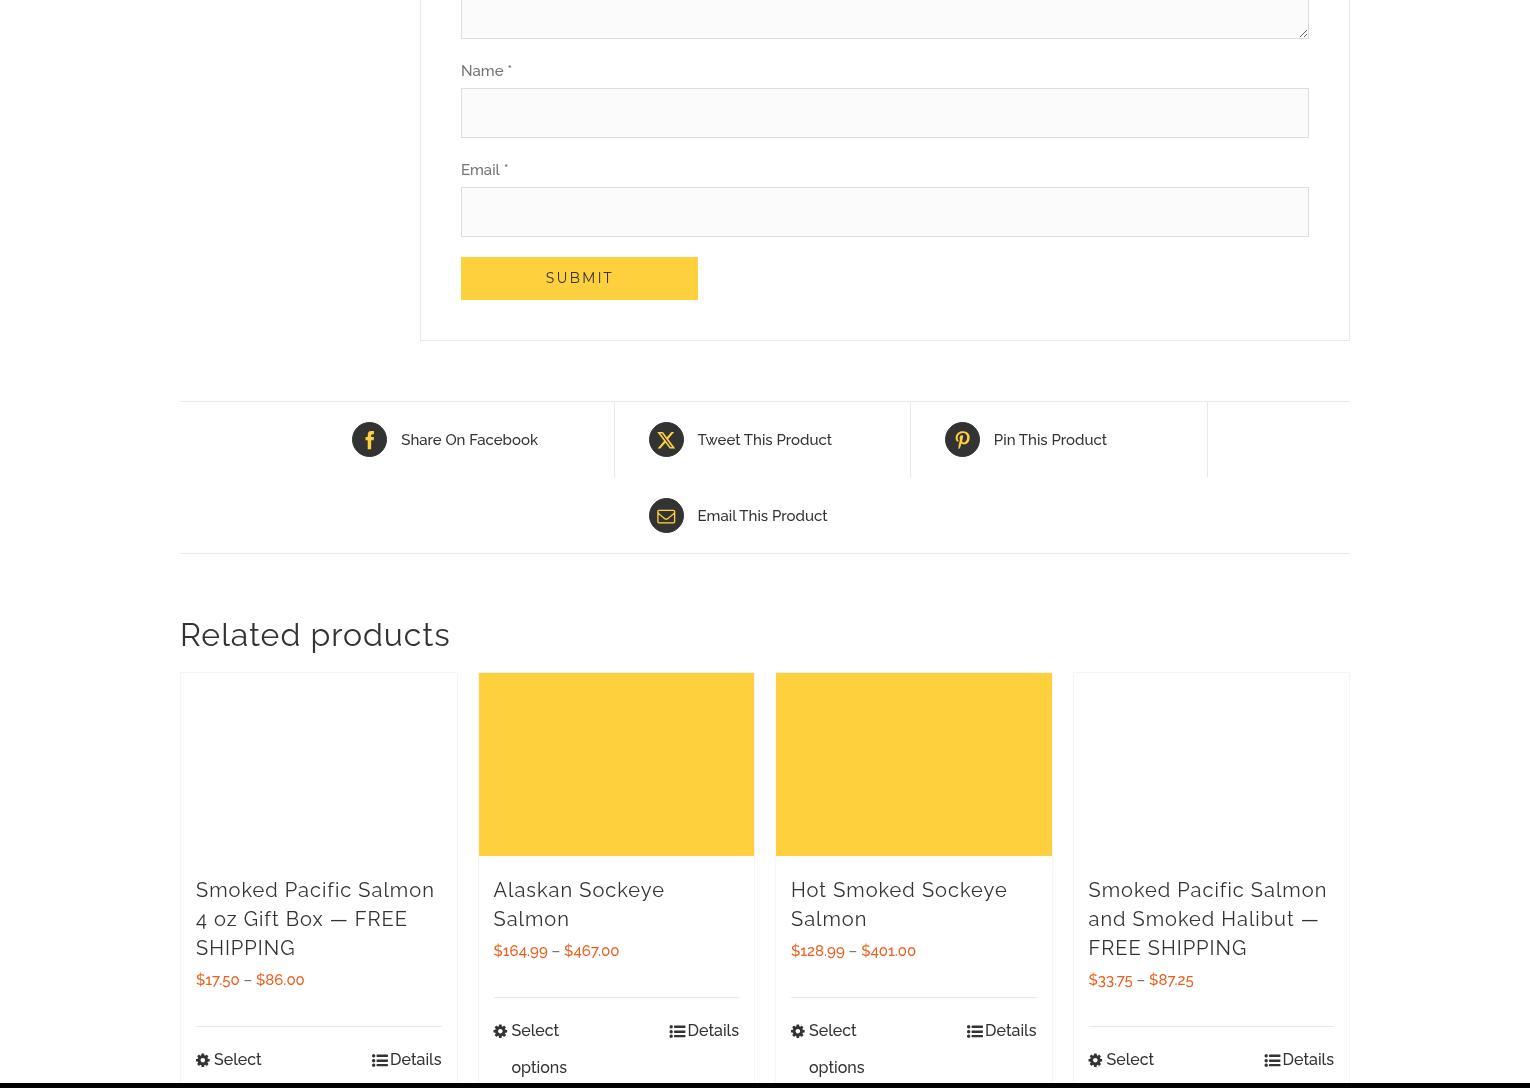Select Pin This Product link

pos(1049,440)
